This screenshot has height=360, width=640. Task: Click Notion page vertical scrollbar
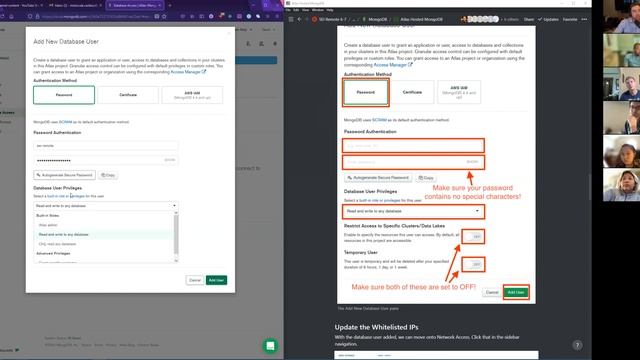tap(589, 188)
